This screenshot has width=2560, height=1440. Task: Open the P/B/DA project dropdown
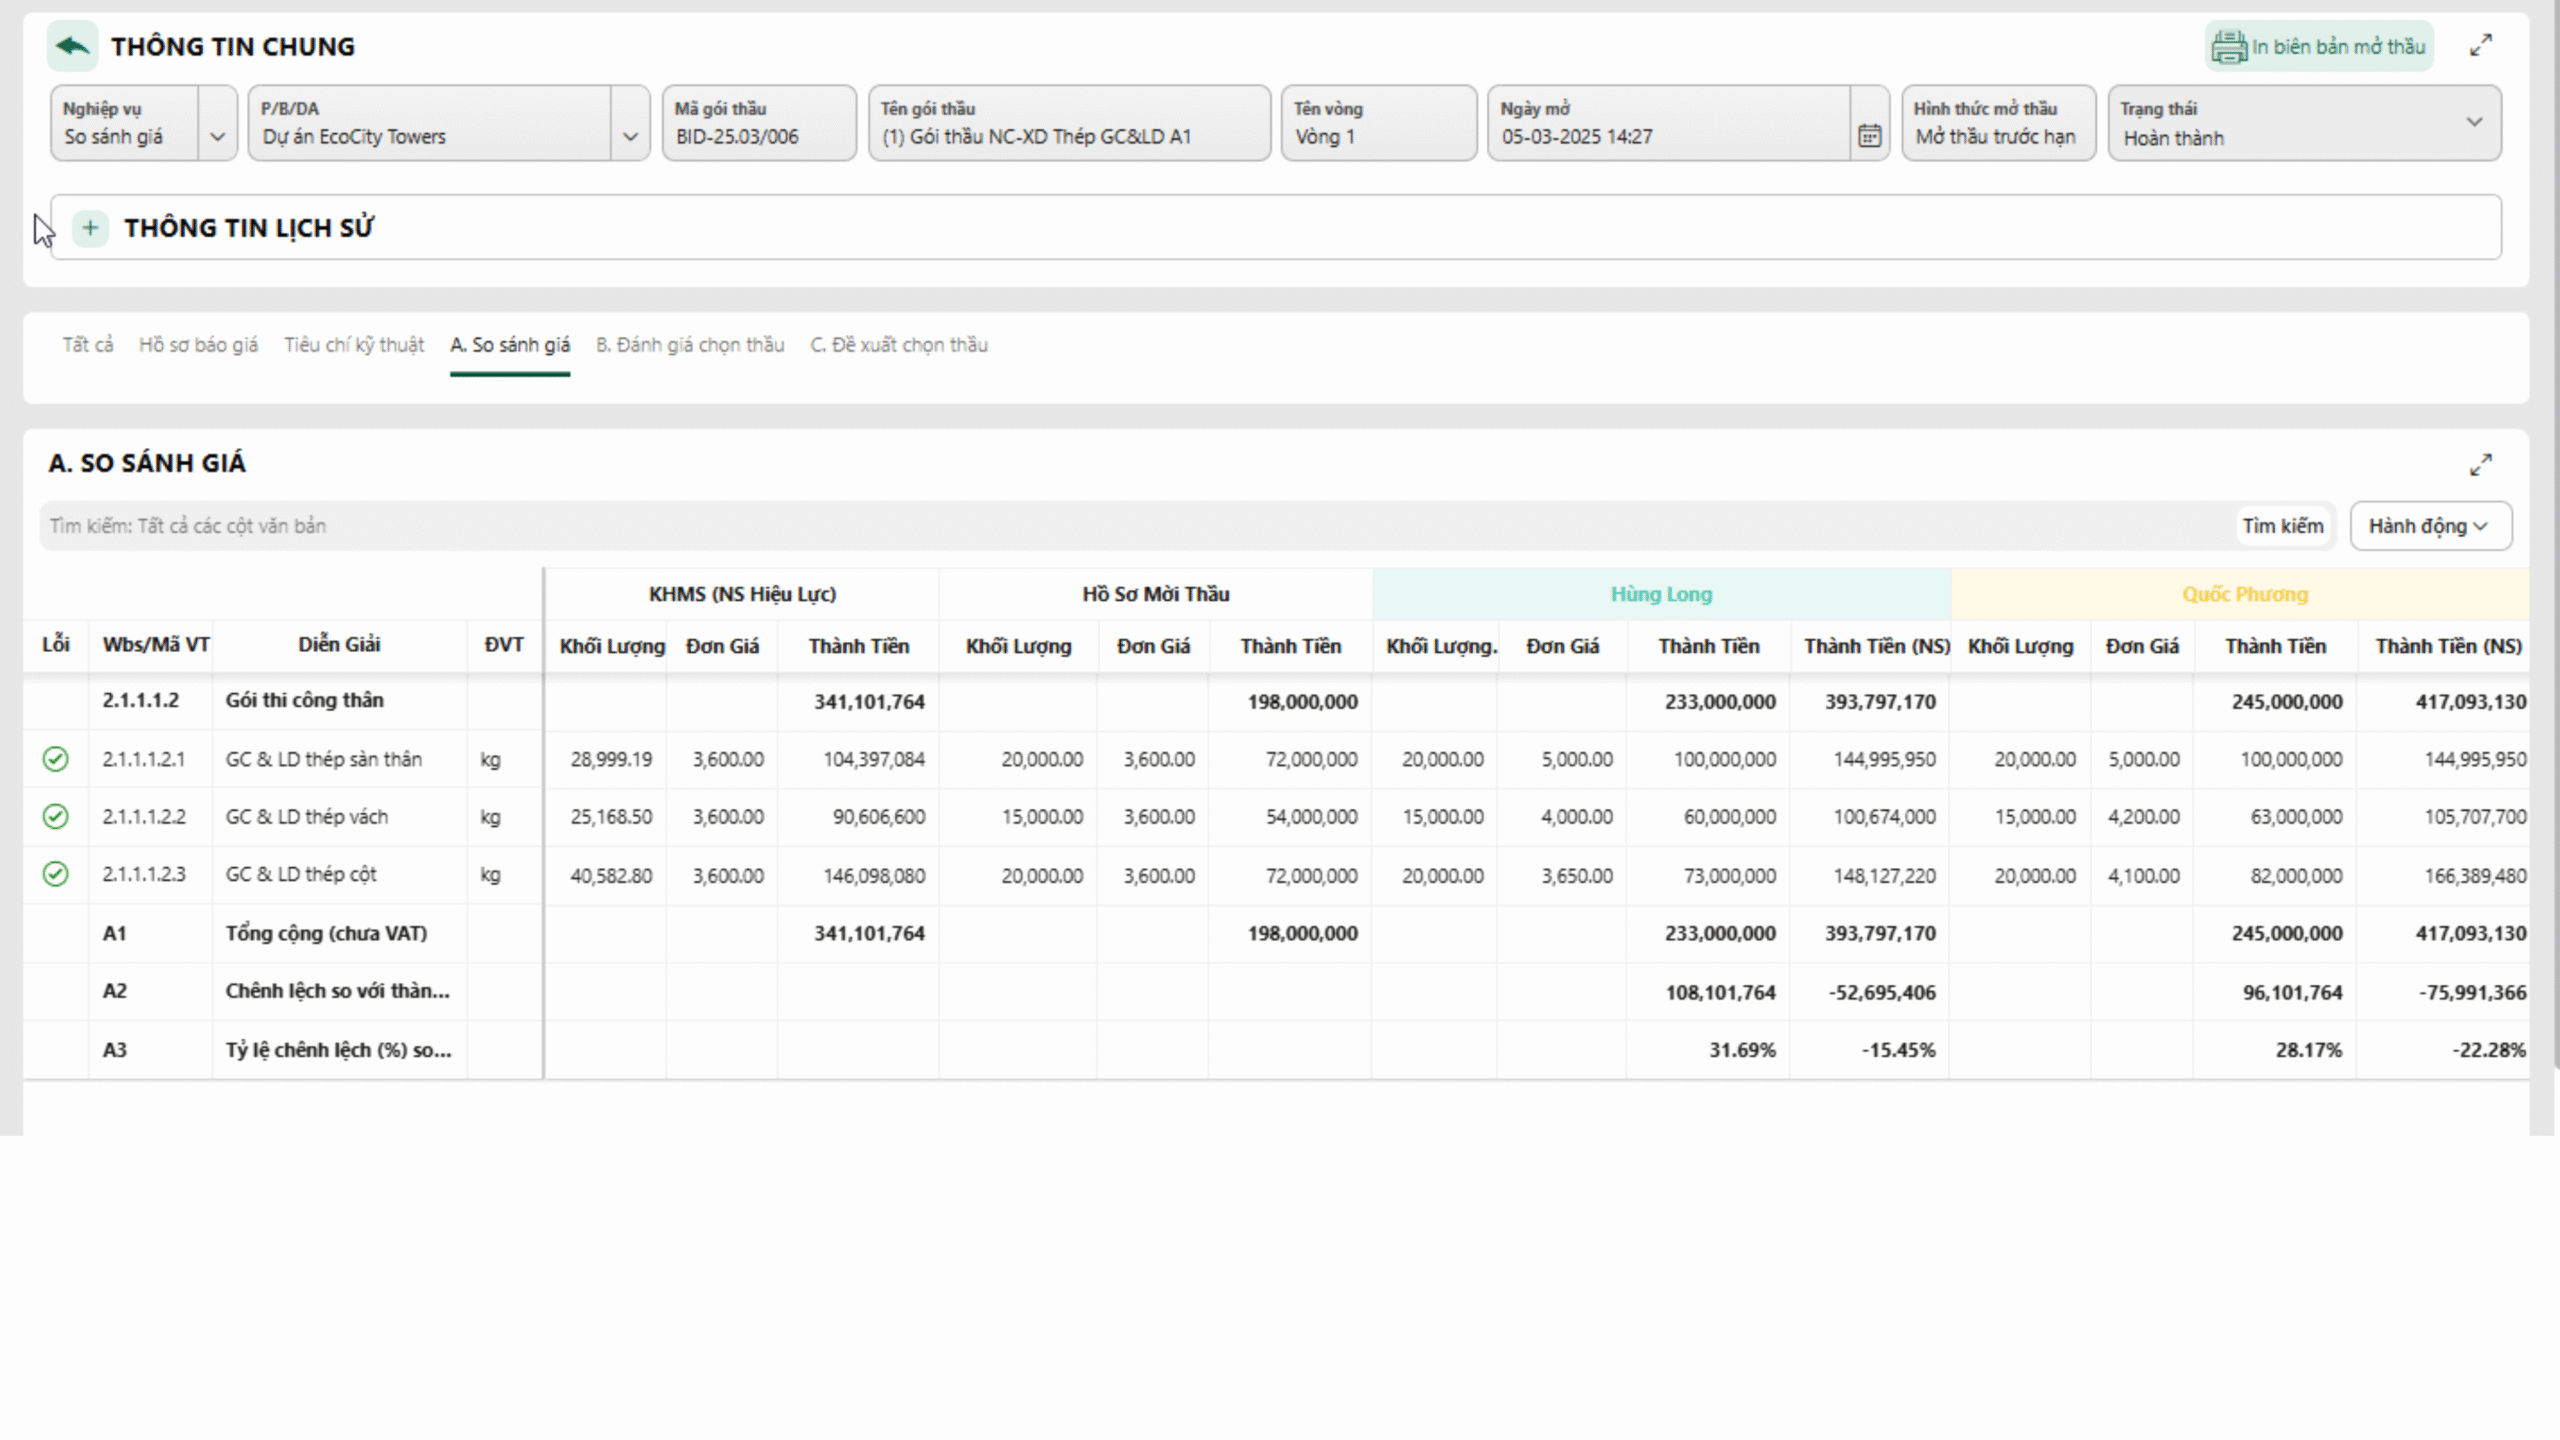coord(630,136)
